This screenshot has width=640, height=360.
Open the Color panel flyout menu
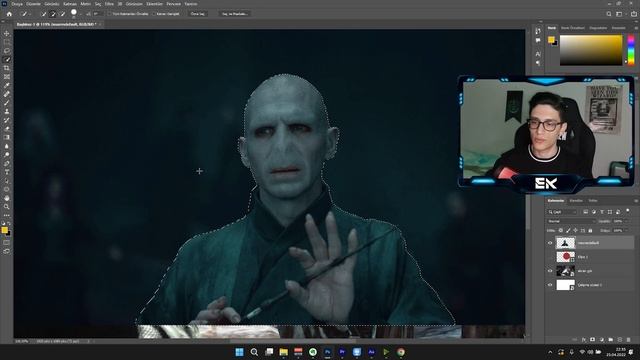(636, 28)
